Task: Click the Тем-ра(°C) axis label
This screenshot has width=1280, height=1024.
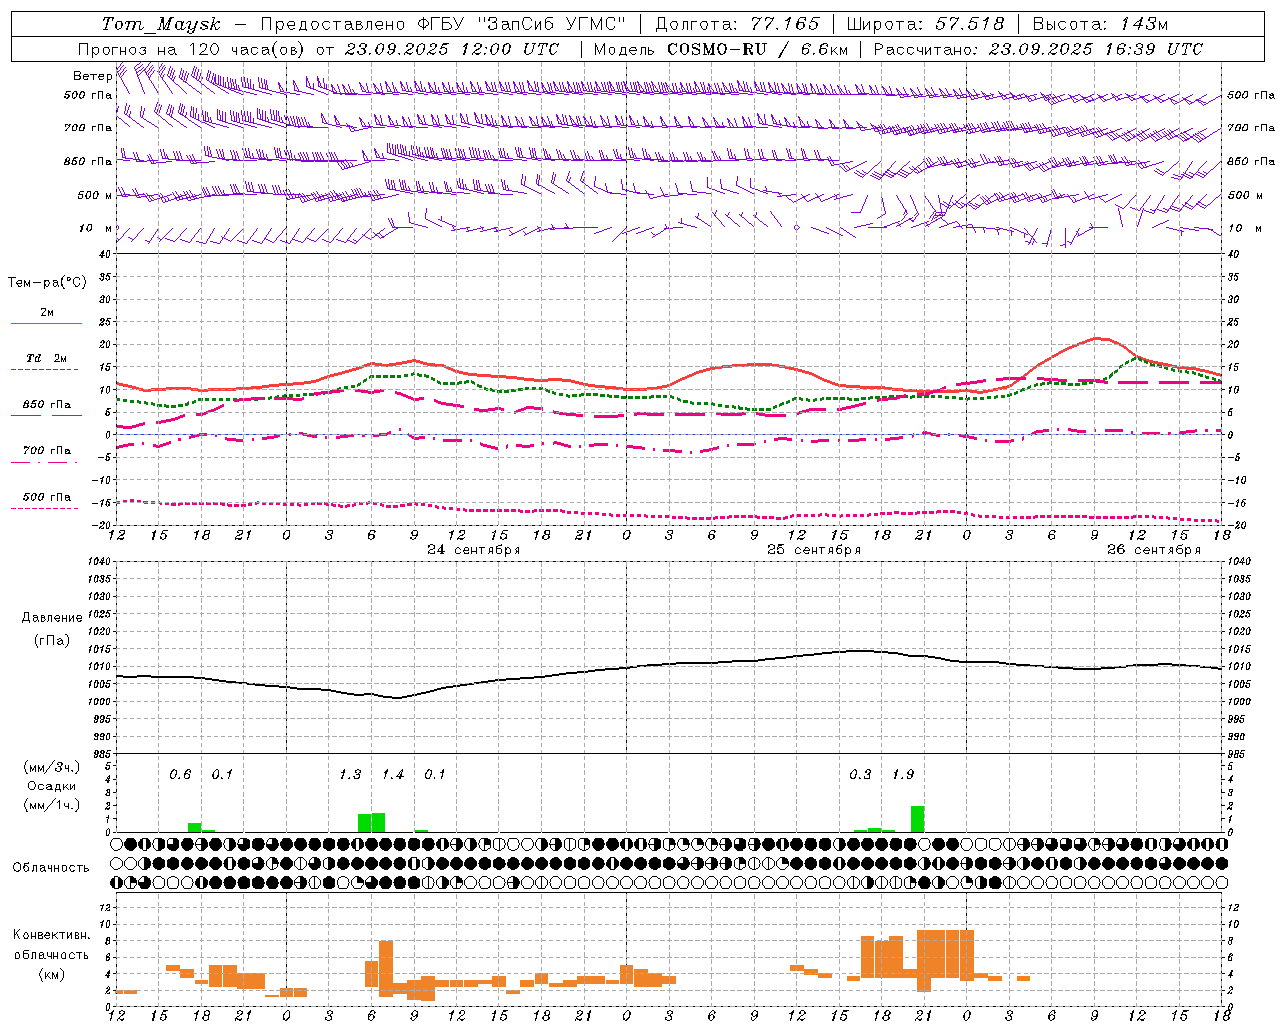Action: point(47,283)
